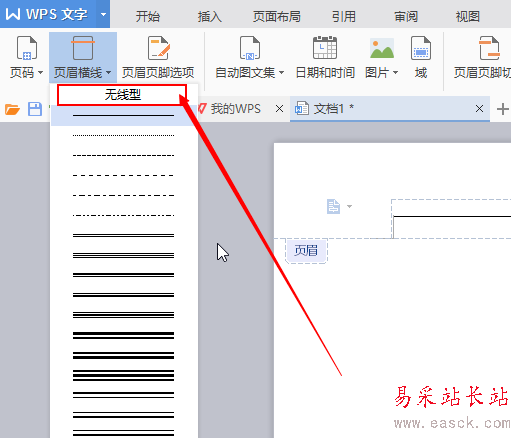The width and height of the screenshot is (511, 438).
Task: Select the dash-dot line style
Action: point(123,195)
